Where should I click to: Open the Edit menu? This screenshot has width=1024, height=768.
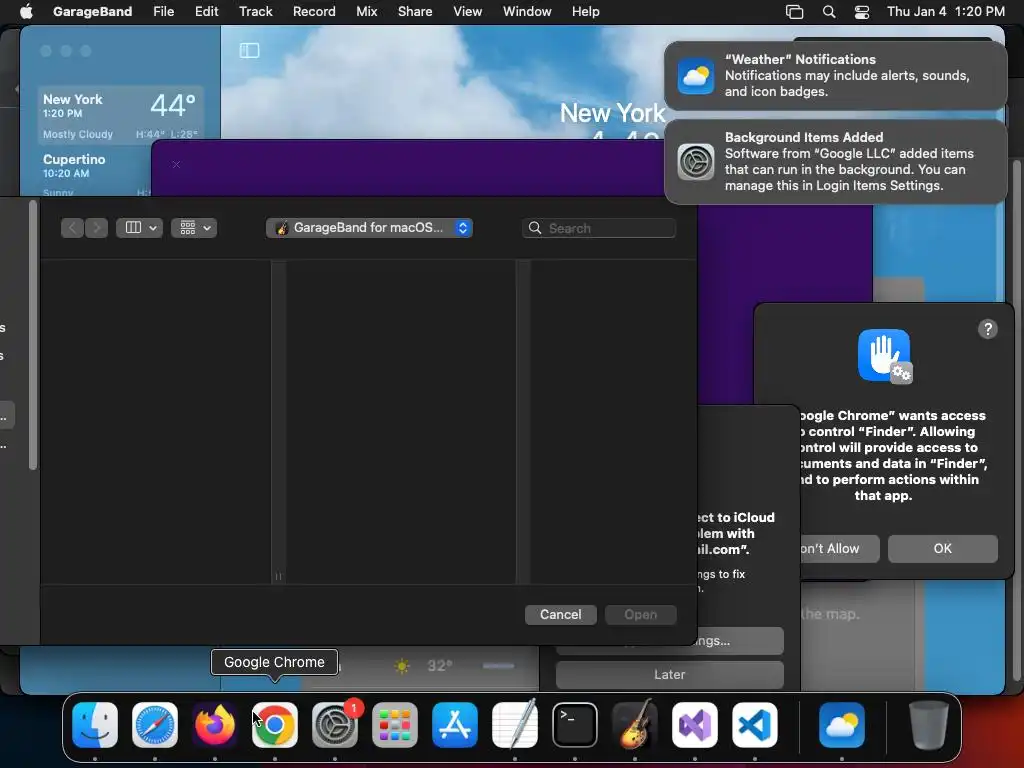click(206, 11)
